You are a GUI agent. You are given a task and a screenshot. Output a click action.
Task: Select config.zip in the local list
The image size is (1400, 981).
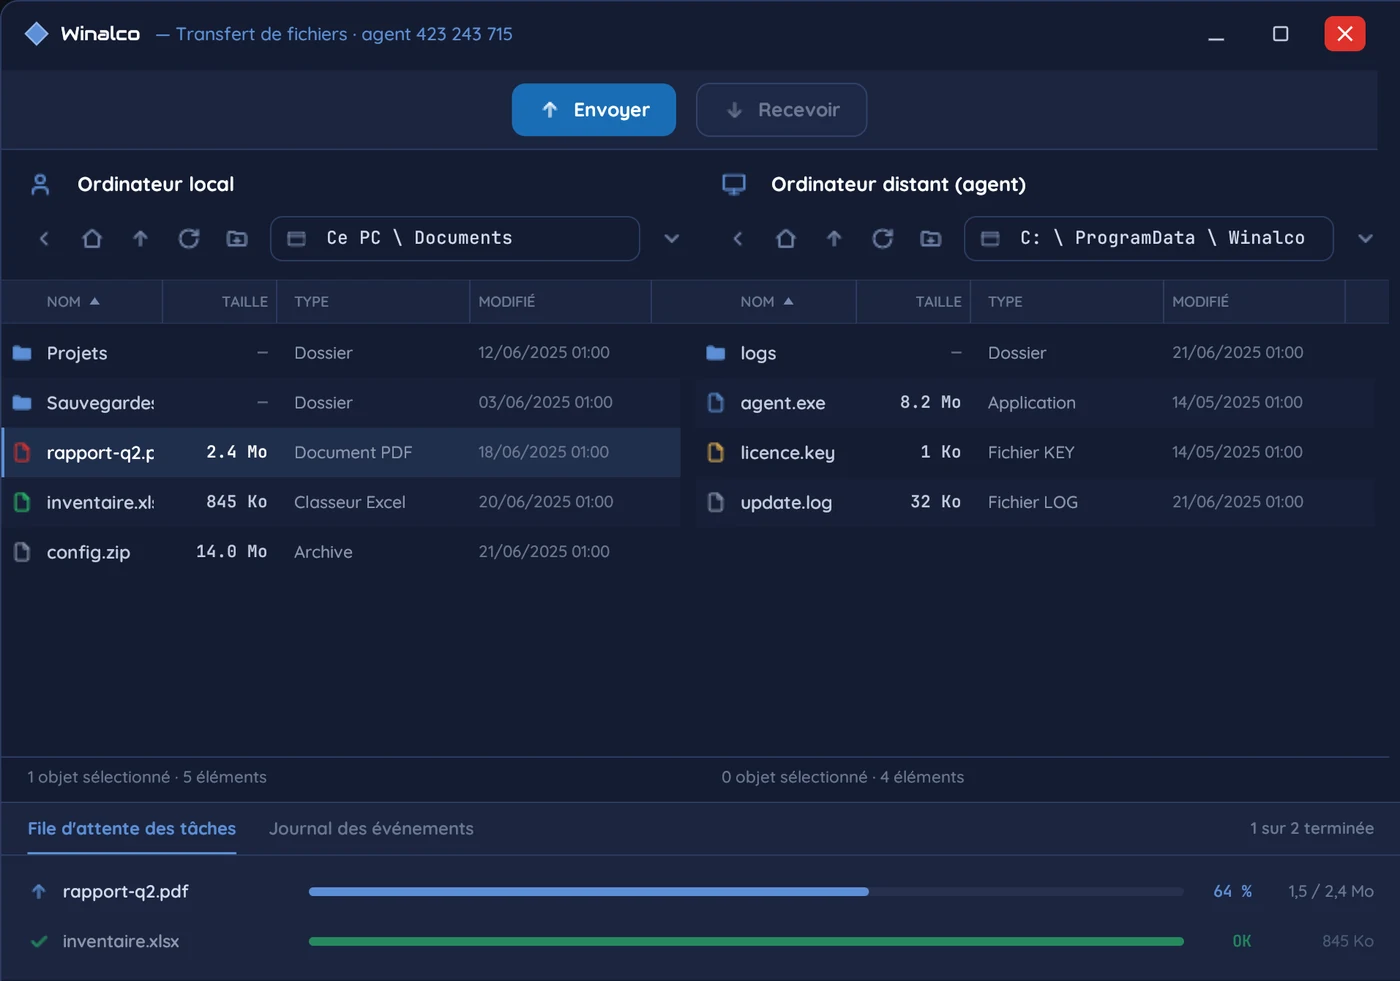pyautogui.click(x=340, y=552)
